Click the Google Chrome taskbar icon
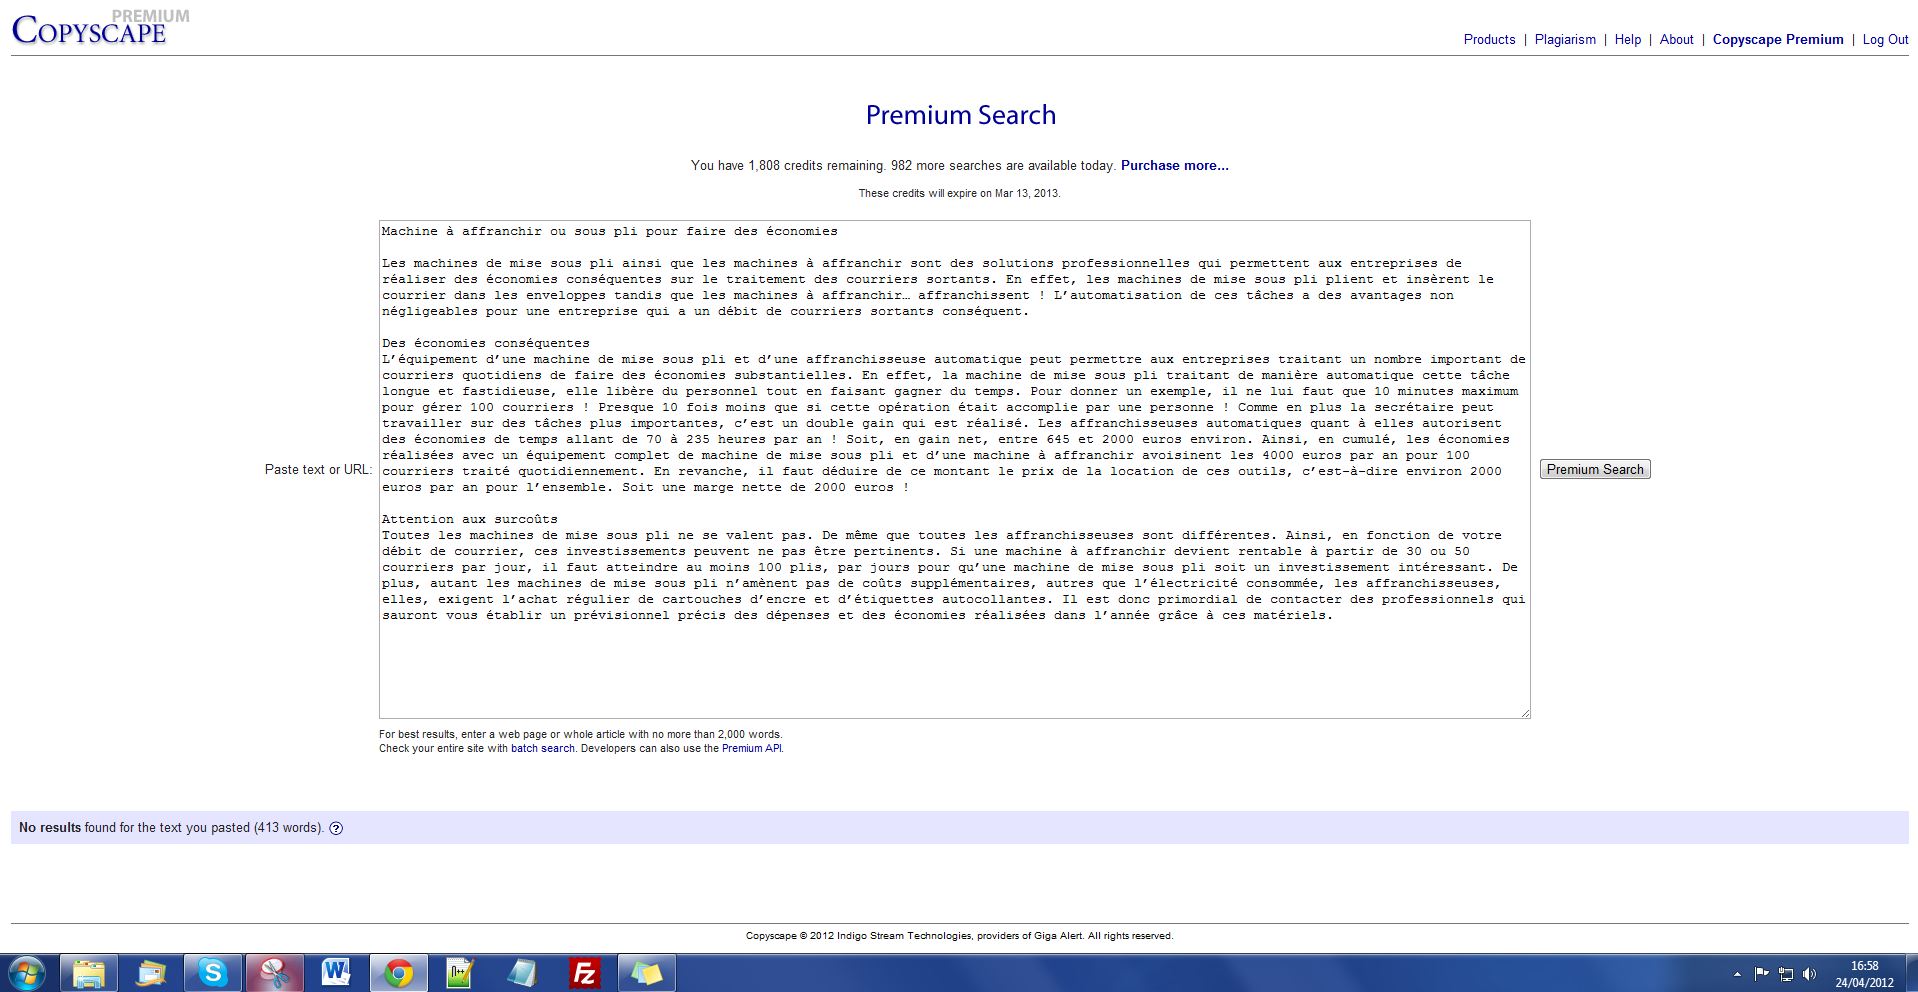This screenshot has height=992, width=1918. [398, 972]
